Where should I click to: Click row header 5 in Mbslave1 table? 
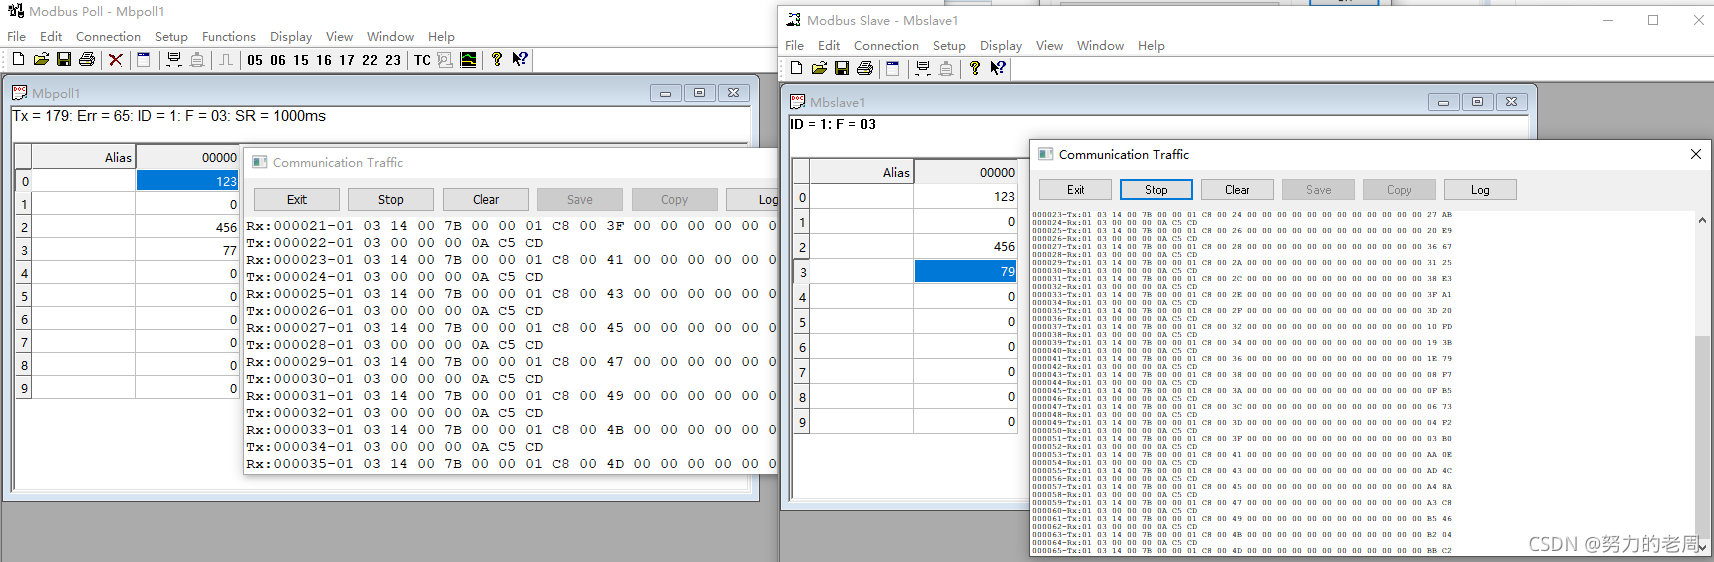click(802, 321)
